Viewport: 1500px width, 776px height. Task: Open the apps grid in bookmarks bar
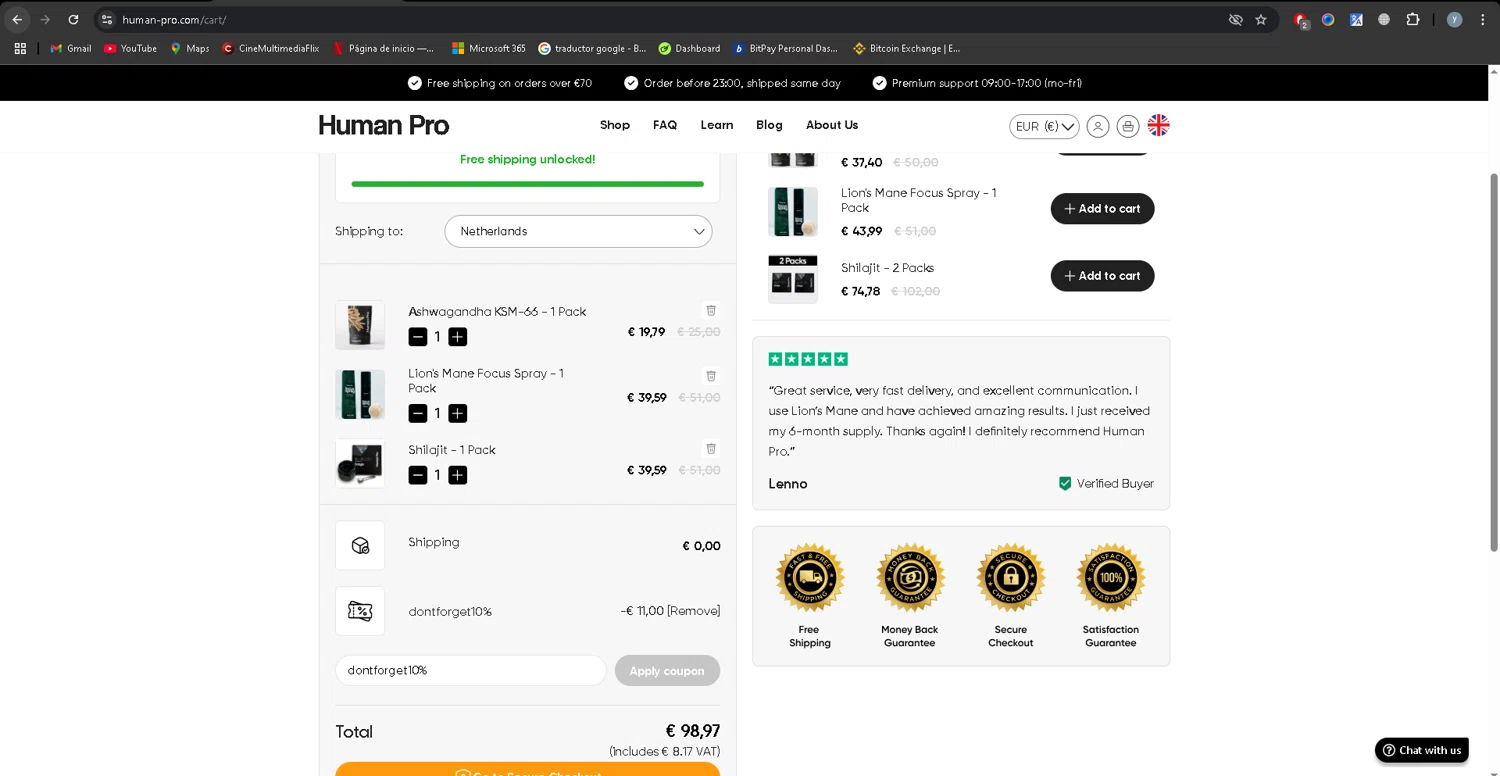coord(20,48)
